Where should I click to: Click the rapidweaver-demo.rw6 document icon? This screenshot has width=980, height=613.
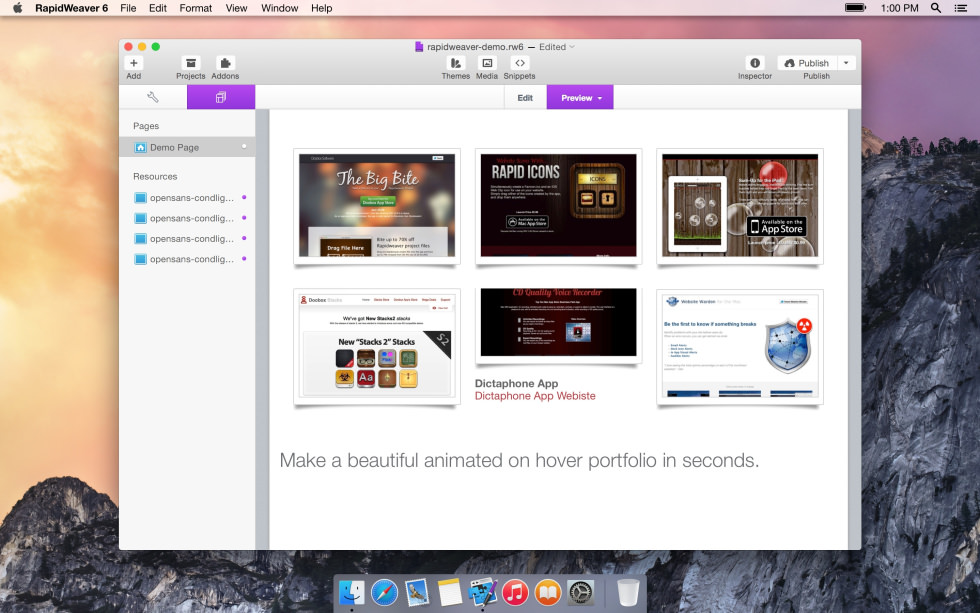coord(419,47)
